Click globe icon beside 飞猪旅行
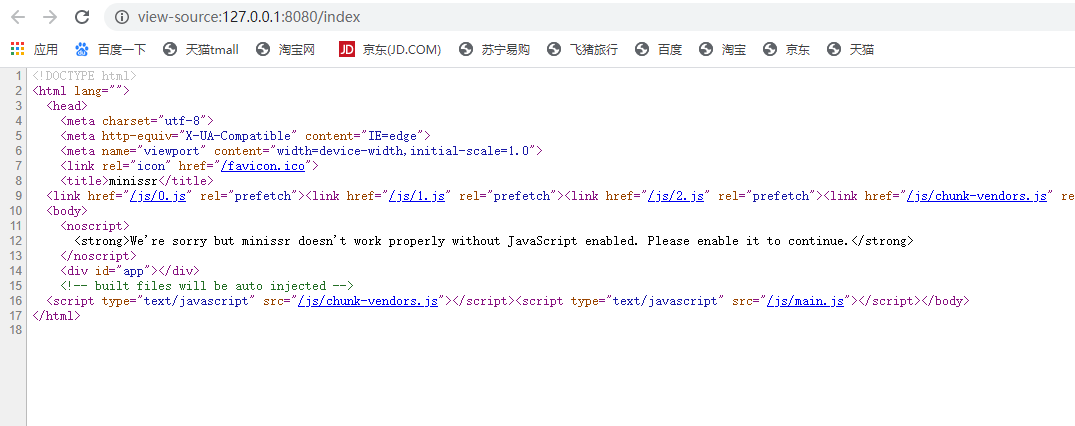Screen dimensions: 1075x426 (554, 49)
